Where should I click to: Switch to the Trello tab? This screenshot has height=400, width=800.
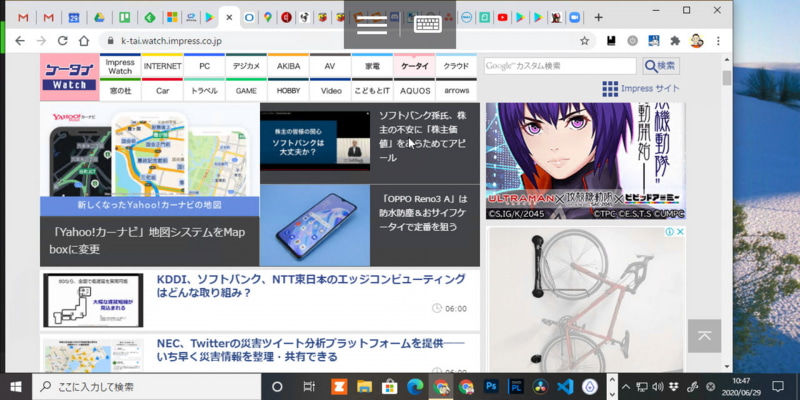tap(124, 18)
